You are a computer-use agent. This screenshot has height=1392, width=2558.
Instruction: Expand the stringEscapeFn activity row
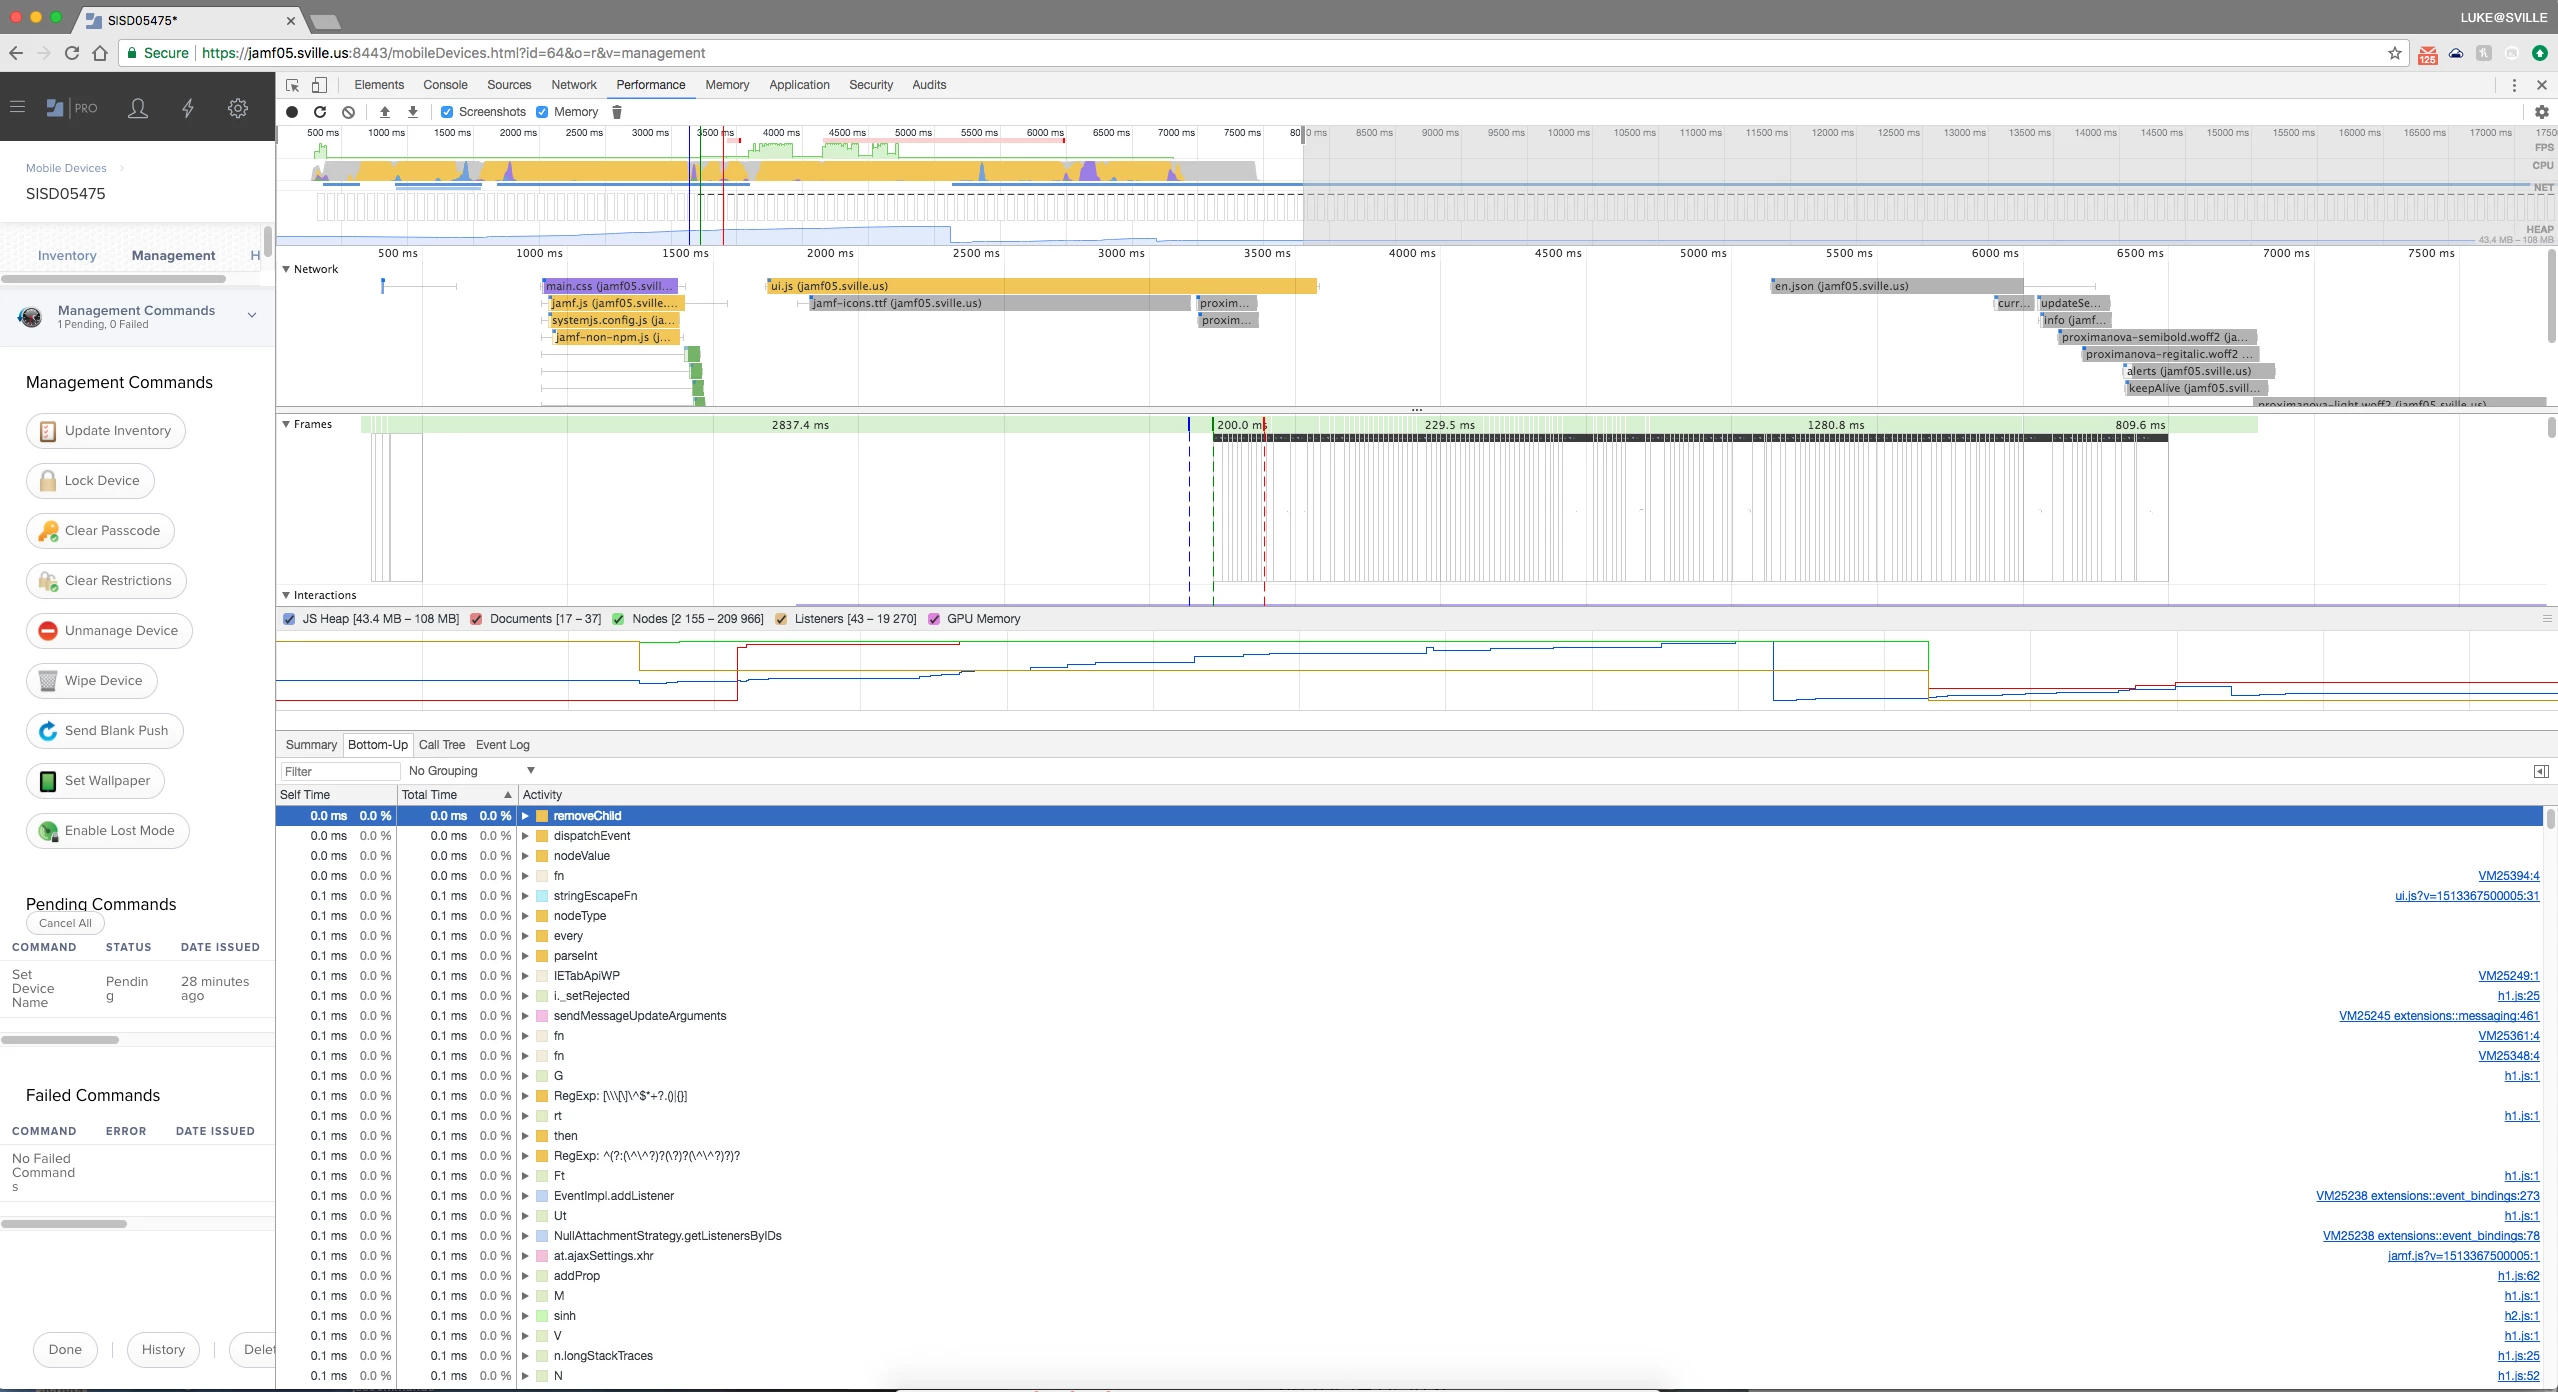pos(525,896)
